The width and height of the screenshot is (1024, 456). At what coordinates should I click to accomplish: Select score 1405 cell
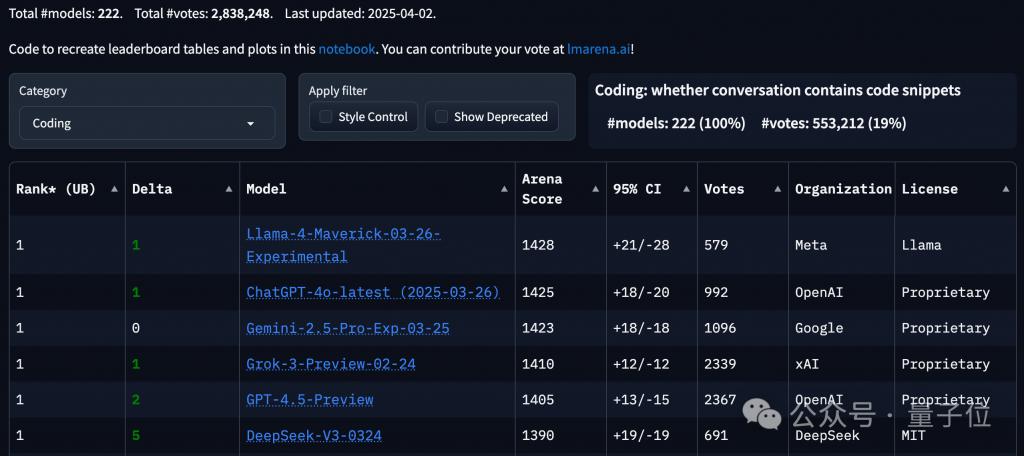(537, 399)
